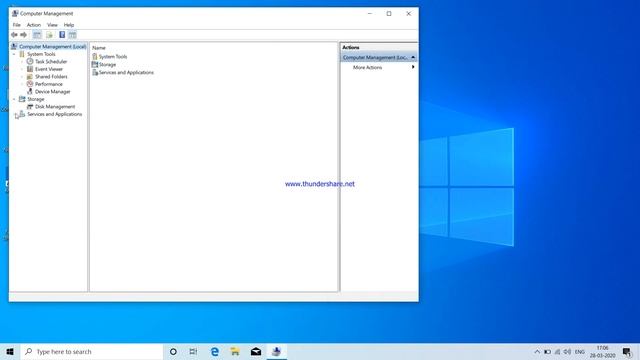Select Services and Applications in the tree
The image size is (640, 360).
point(55,114)
